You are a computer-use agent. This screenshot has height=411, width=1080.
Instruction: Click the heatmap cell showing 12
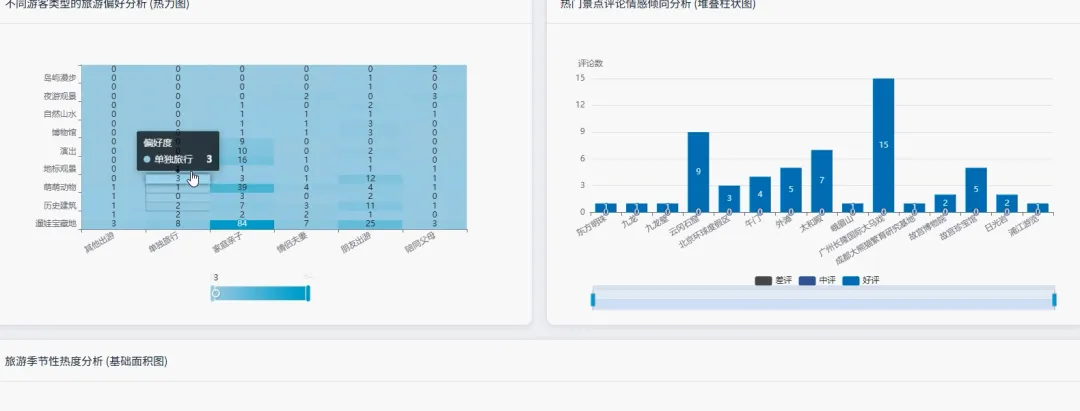pos(371,178)
